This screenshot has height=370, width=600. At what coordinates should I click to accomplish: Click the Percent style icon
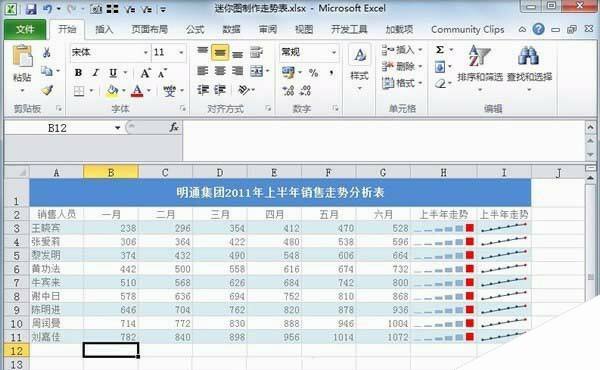click(x=313, y=72)
